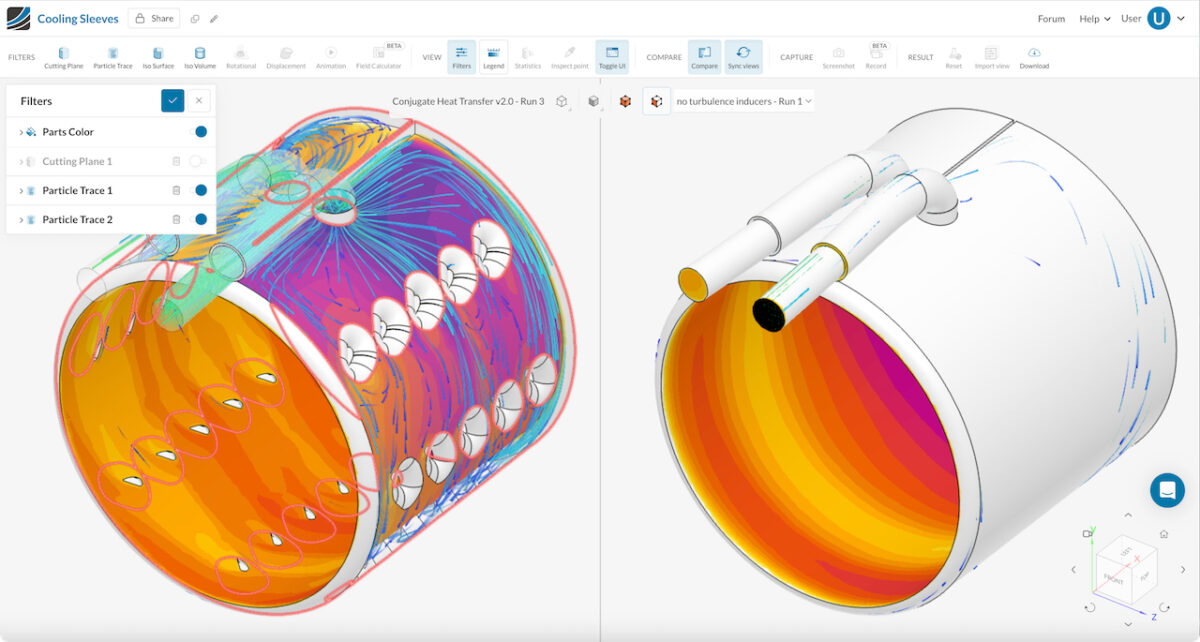This screenshot has width=1200, height=642.
Task: Select highlighted orange cube render mode
Action: (657, 101)
